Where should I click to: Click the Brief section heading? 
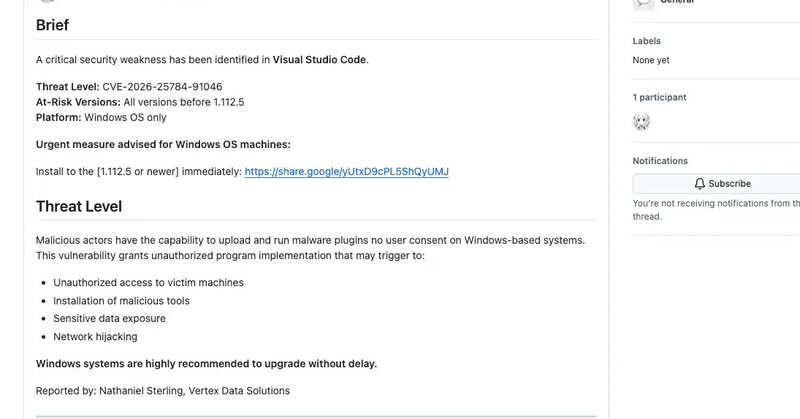tap(52, 25)
